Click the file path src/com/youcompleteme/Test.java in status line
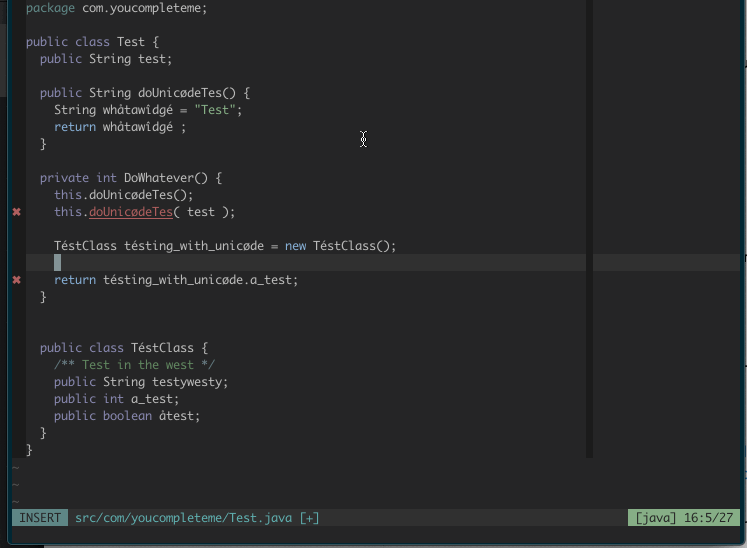Screen dimensions: 747x548 (183, 518)
